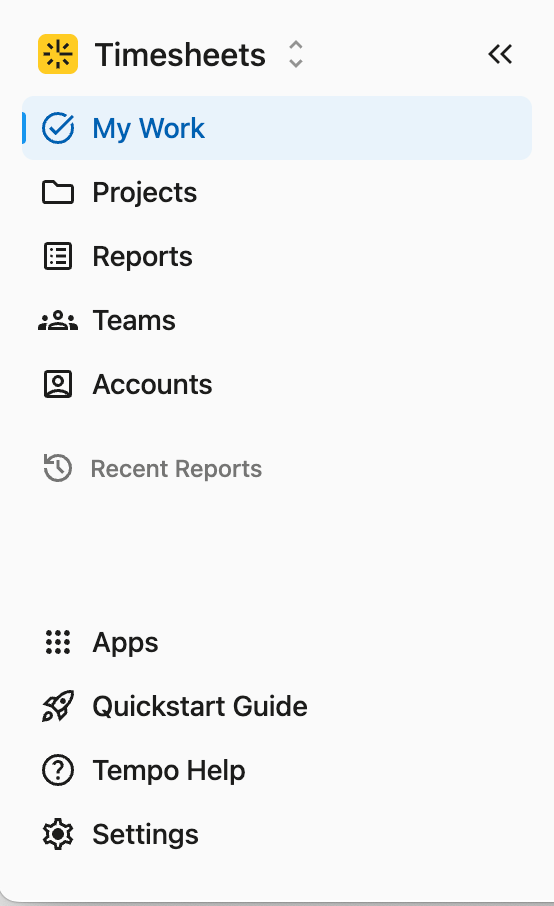
Task: Select the My Work menu item
Action: click(x=277, y=128)
